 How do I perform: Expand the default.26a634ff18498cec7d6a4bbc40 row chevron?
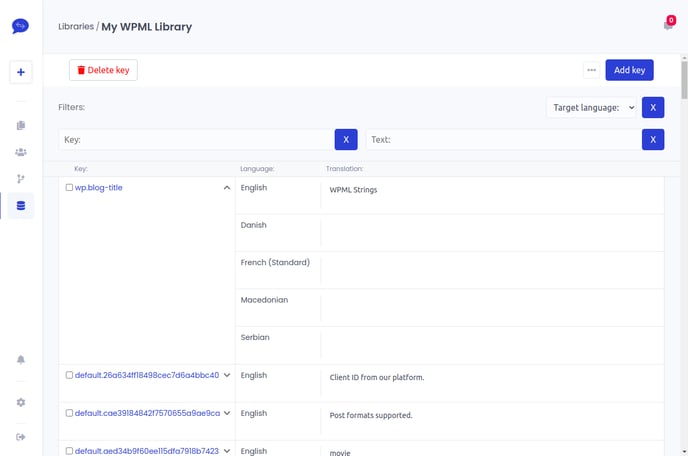point(227,375)
